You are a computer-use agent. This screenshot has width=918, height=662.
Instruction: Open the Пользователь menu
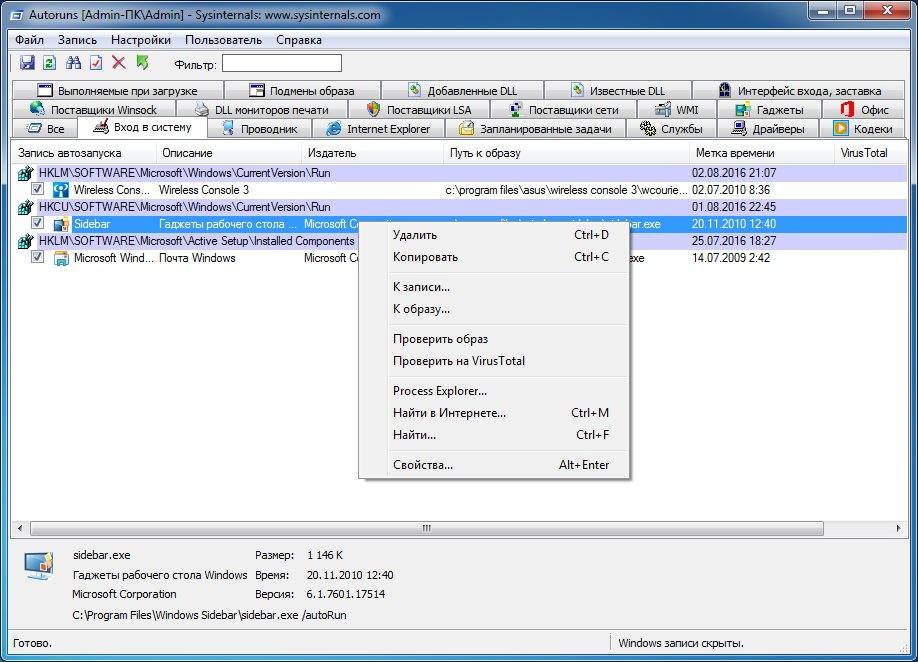[x=224, y=40]
